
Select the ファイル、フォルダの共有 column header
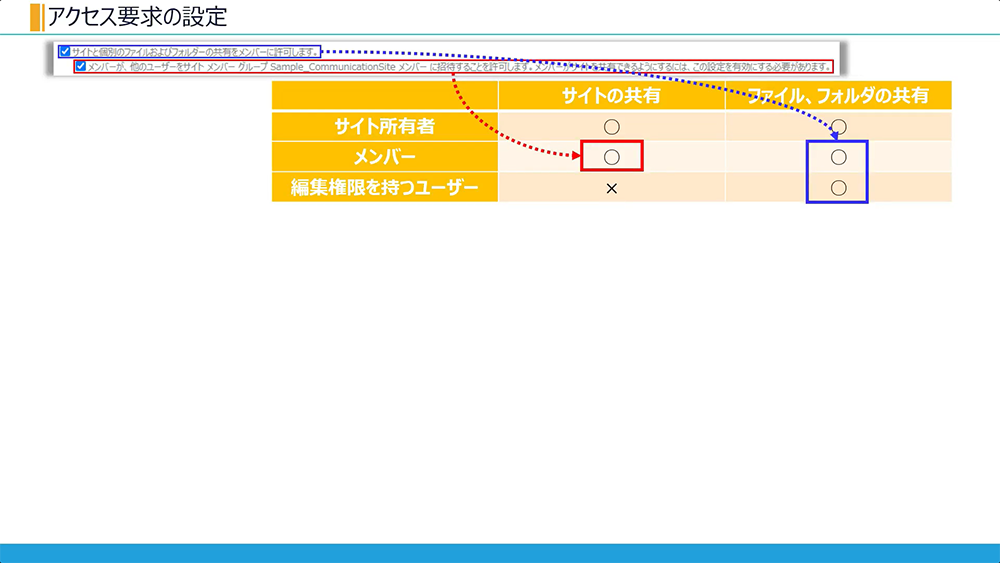tap(838, 96)
